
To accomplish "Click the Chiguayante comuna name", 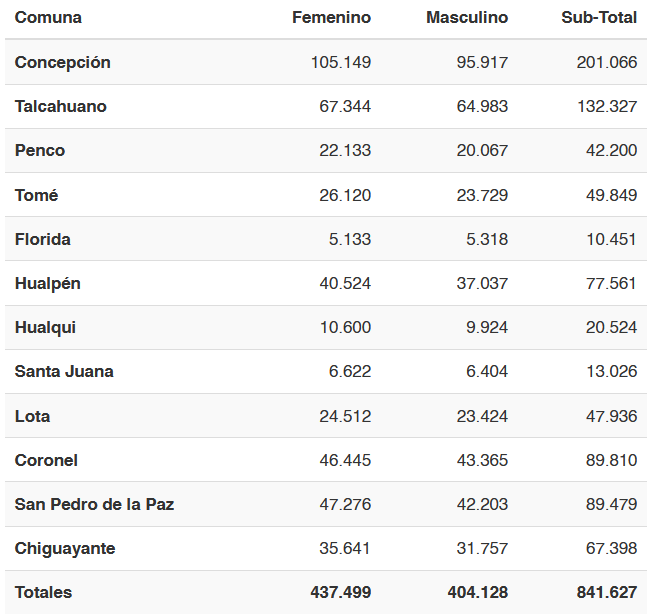I will point(65,548).
